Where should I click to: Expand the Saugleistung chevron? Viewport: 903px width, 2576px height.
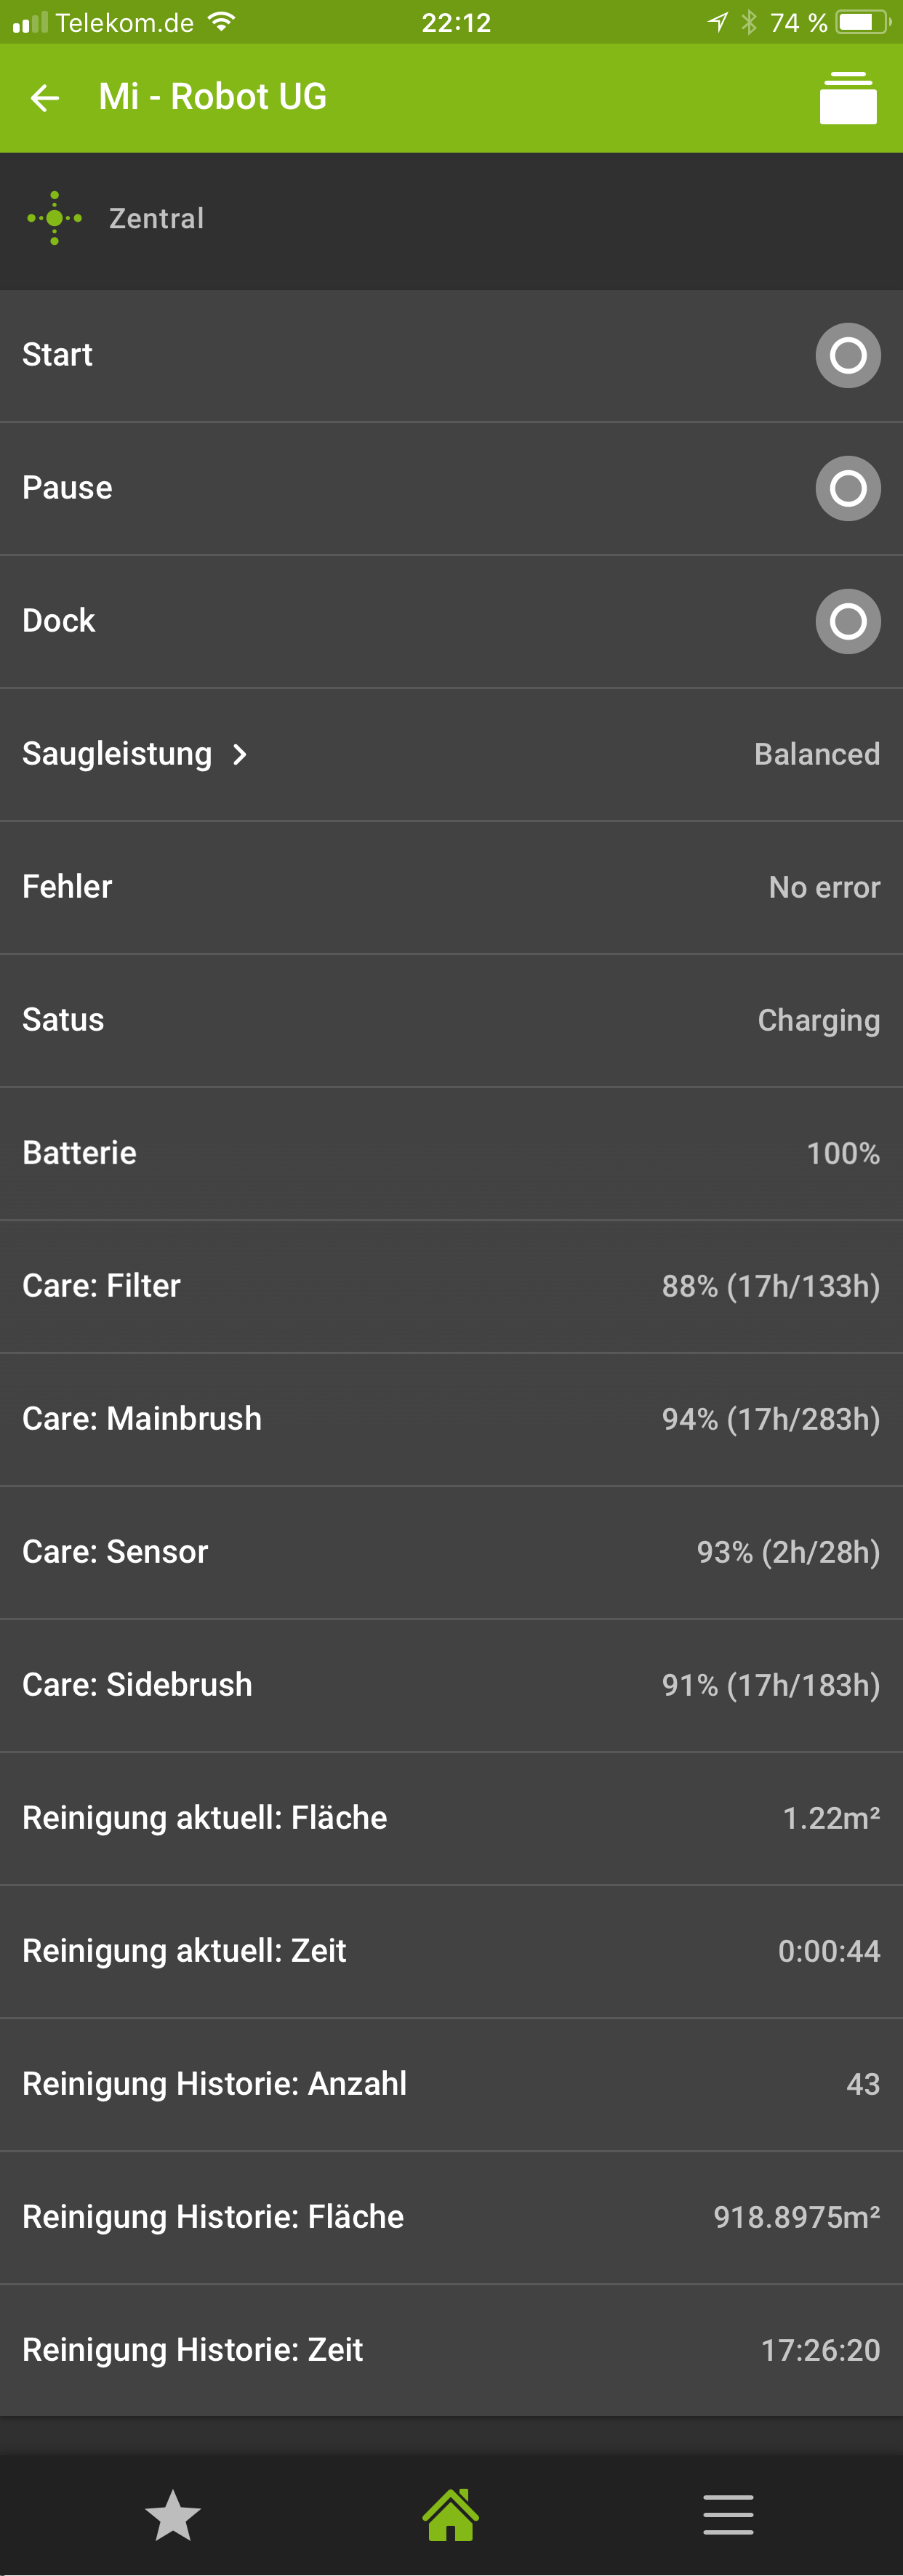point(240,754)
